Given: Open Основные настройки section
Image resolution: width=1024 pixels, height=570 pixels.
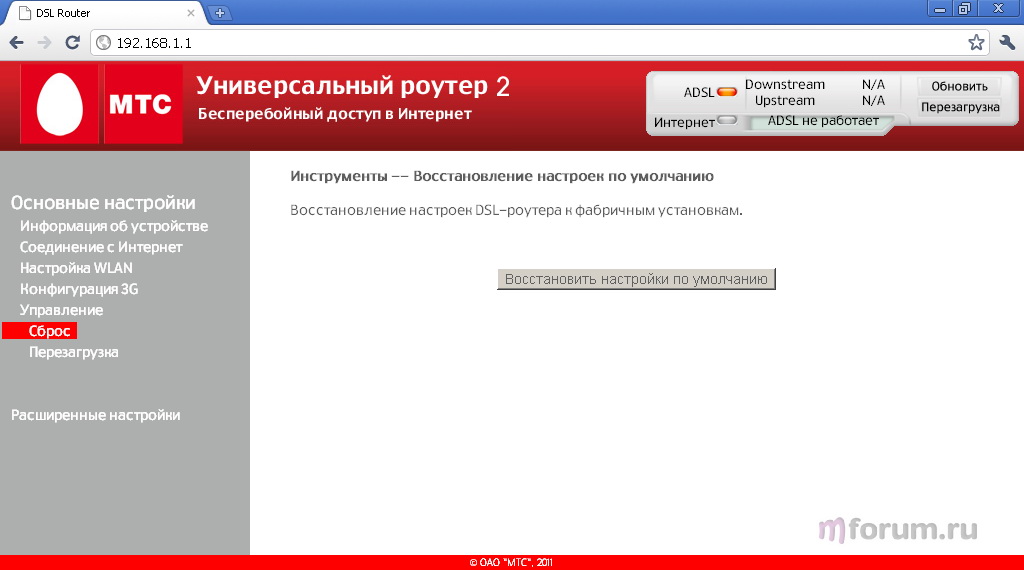Looking at the screenshot, I should 103,203.
